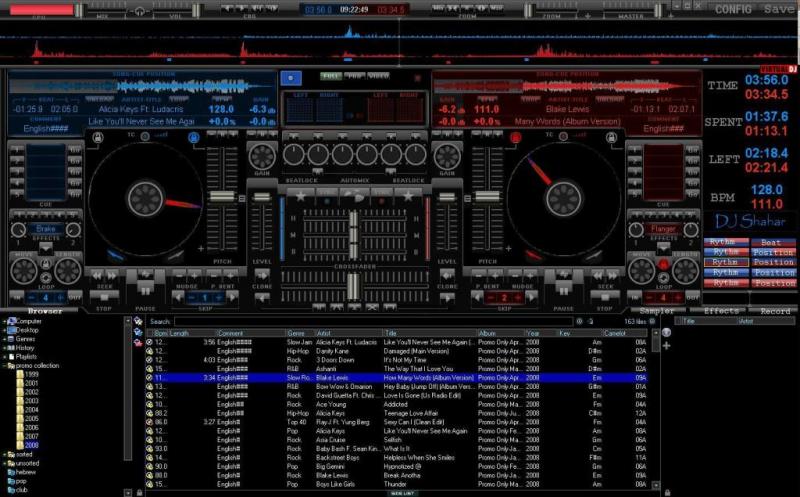Click the left deck pitch slider handle
The height and width of the screenshot is (497, 800).
tap(221, 196)
